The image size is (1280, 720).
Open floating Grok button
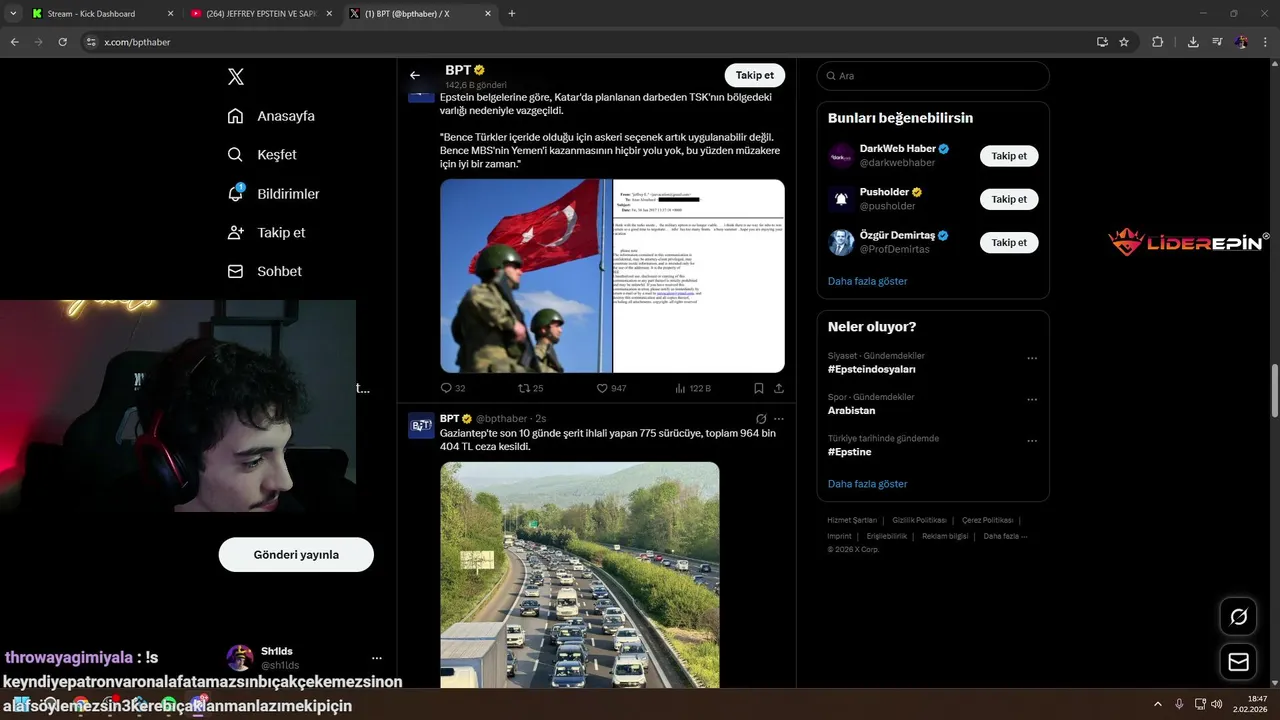coord(1238,617)
